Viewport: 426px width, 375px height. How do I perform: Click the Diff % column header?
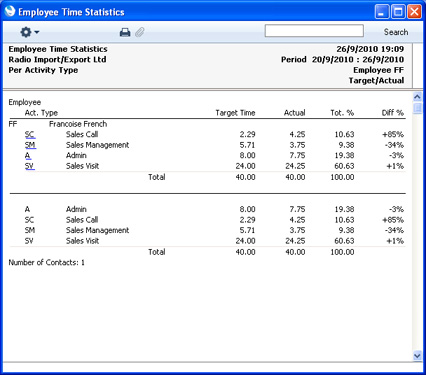pyautogui.click(x=393, y=113)
